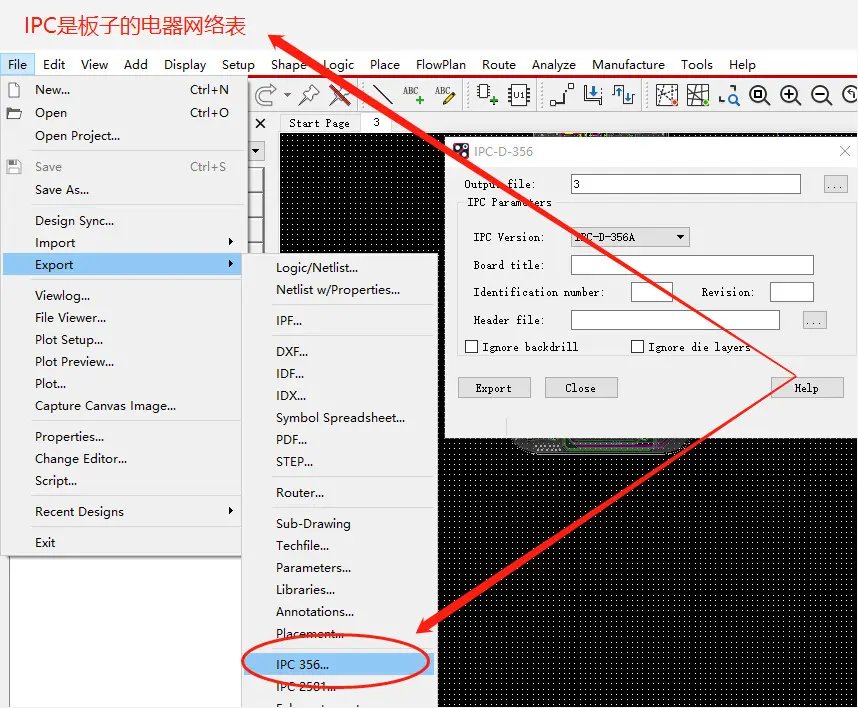Click the Redo arrow icon in toolbar
This screenshot has height=708, width=858.
coord(266,95)
